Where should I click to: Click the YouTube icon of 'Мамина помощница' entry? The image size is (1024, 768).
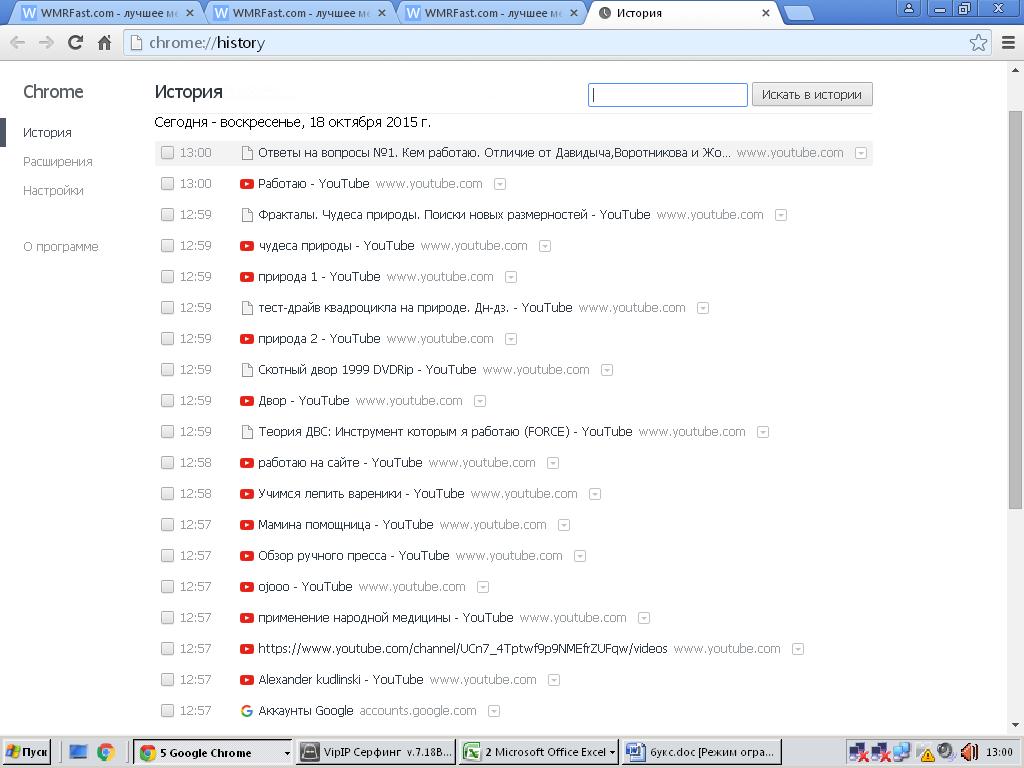pos(247,525)
